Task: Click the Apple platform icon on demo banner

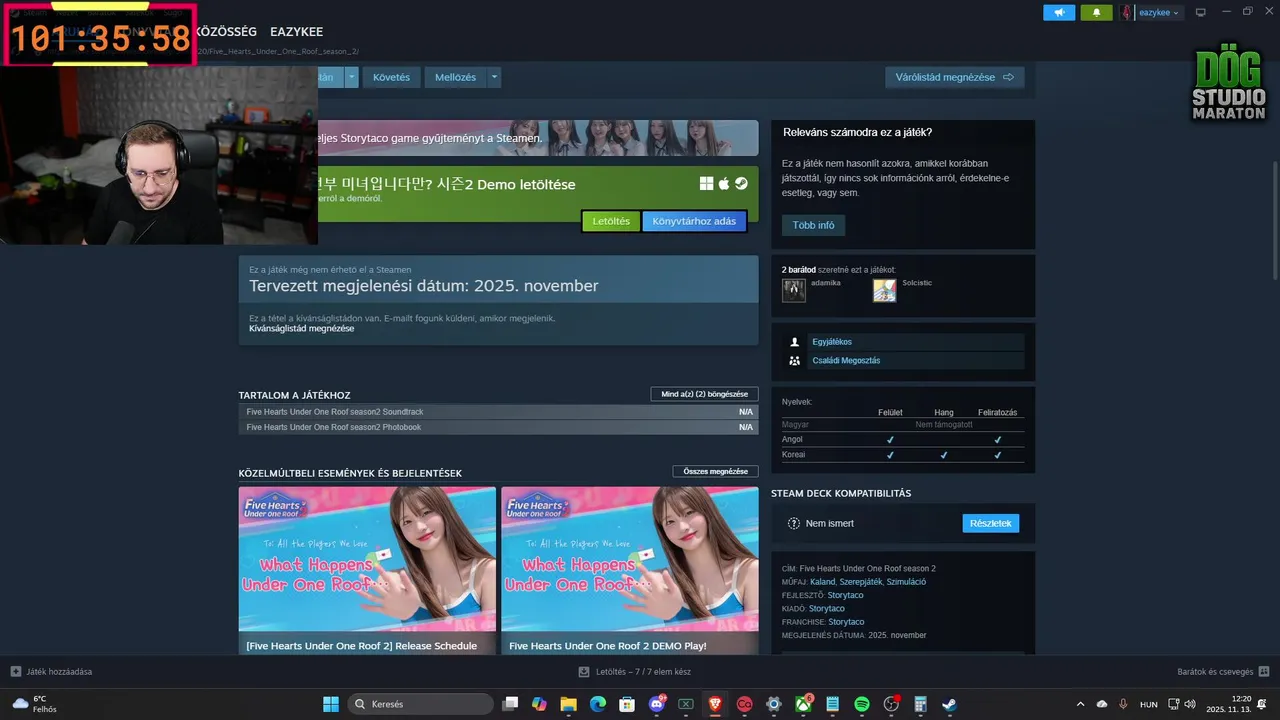Action: pos(724,184)
